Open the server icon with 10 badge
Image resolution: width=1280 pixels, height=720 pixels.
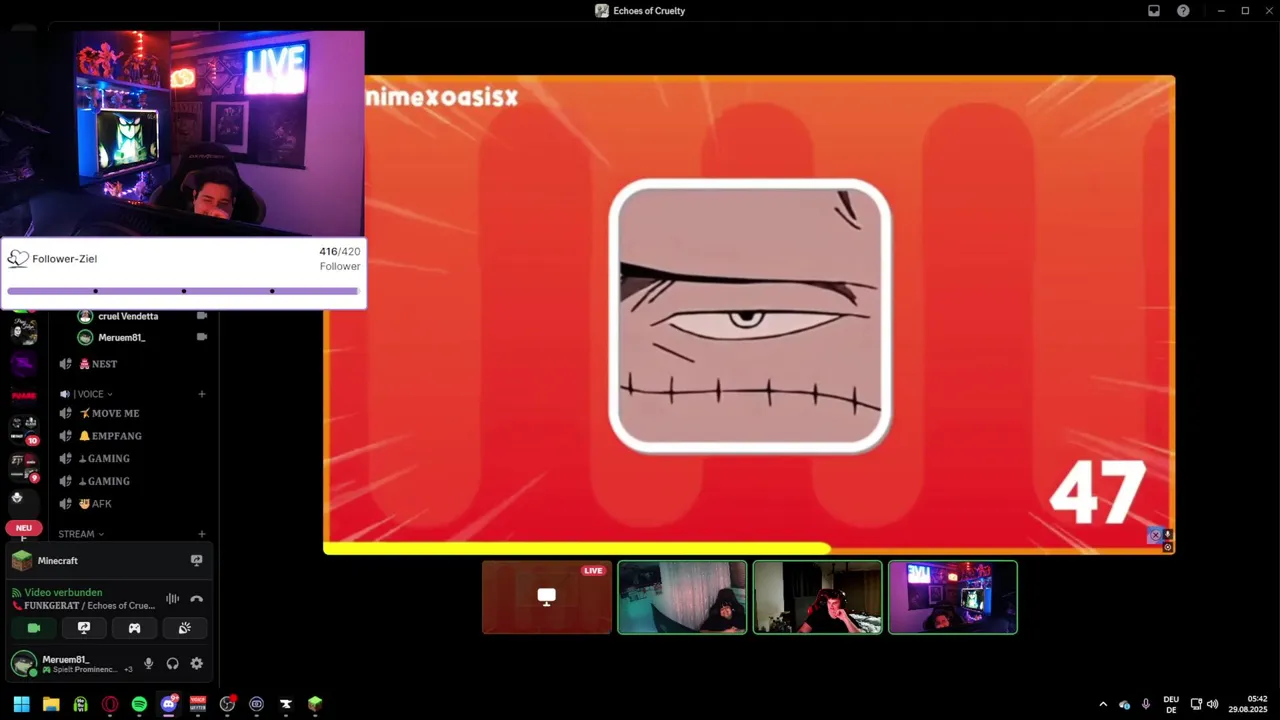(24, 429)
